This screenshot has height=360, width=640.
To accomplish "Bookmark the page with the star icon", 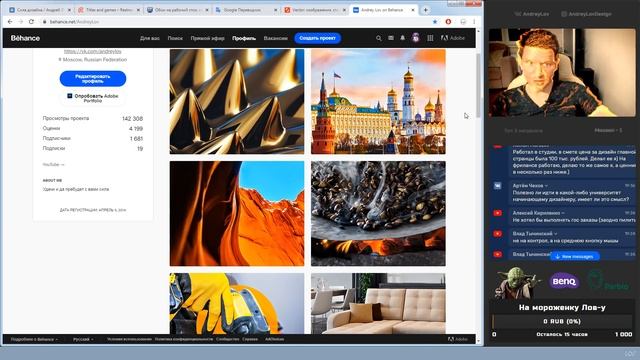I will click(435, 22).
